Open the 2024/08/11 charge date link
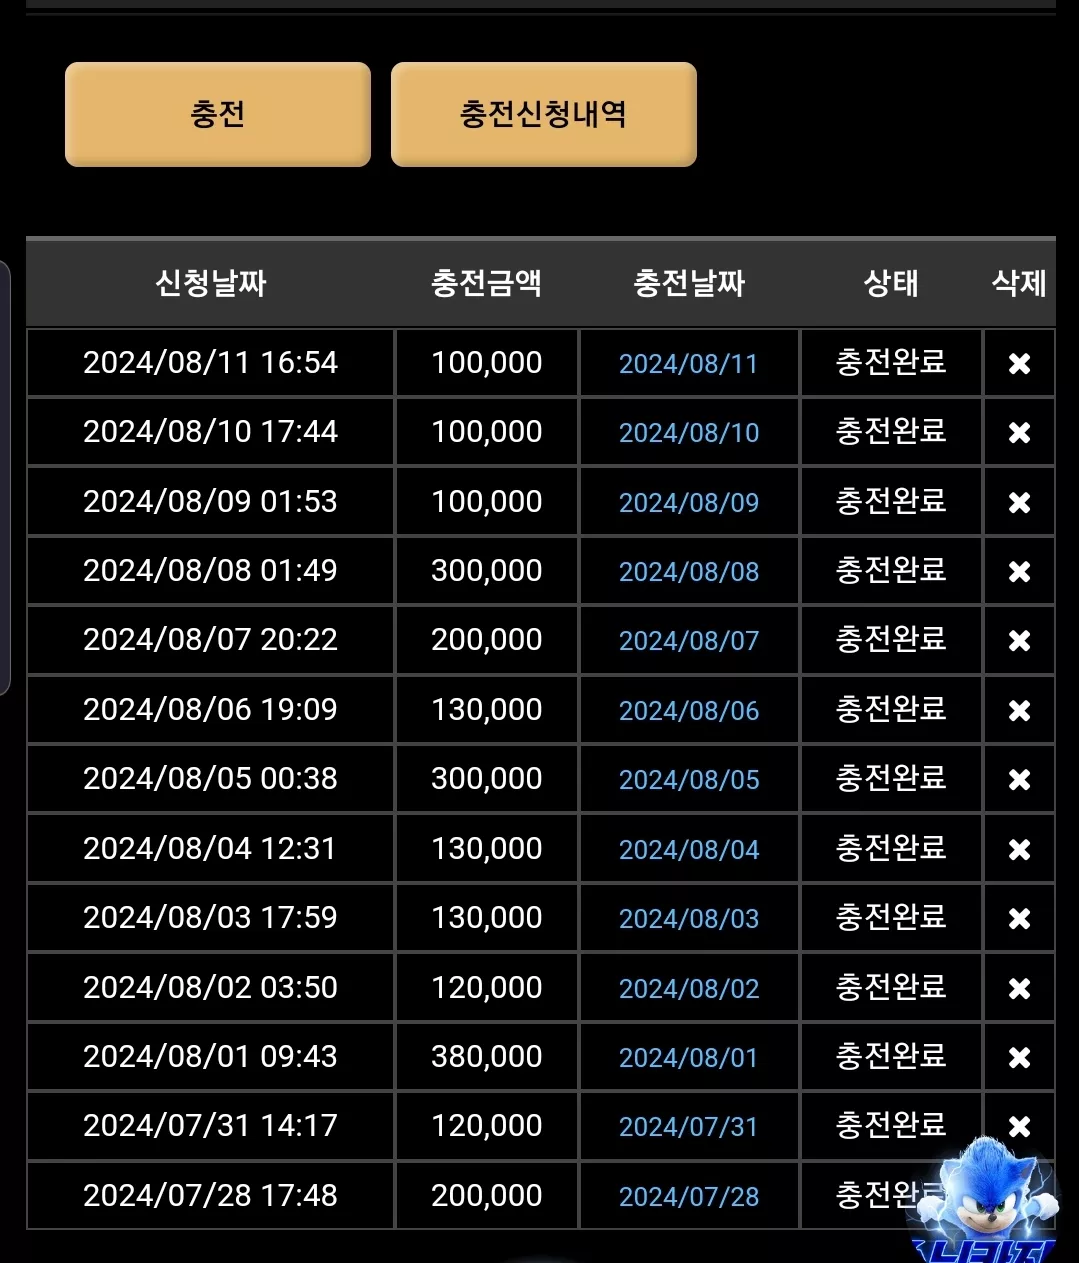The height and width of the screenshot is (1263, 1079). tap(689, 364)
